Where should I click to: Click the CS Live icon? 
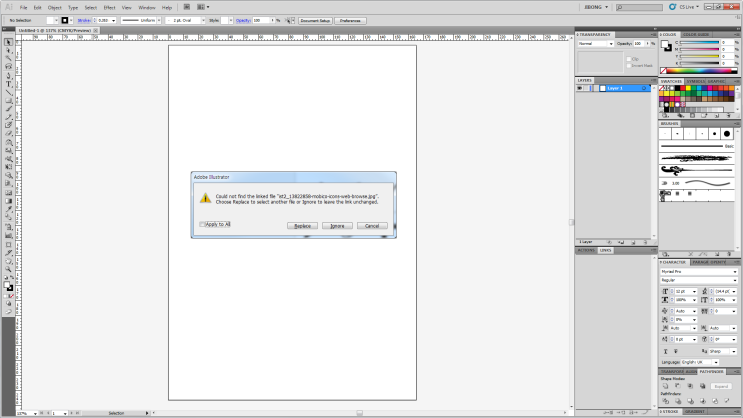(672, 7)
